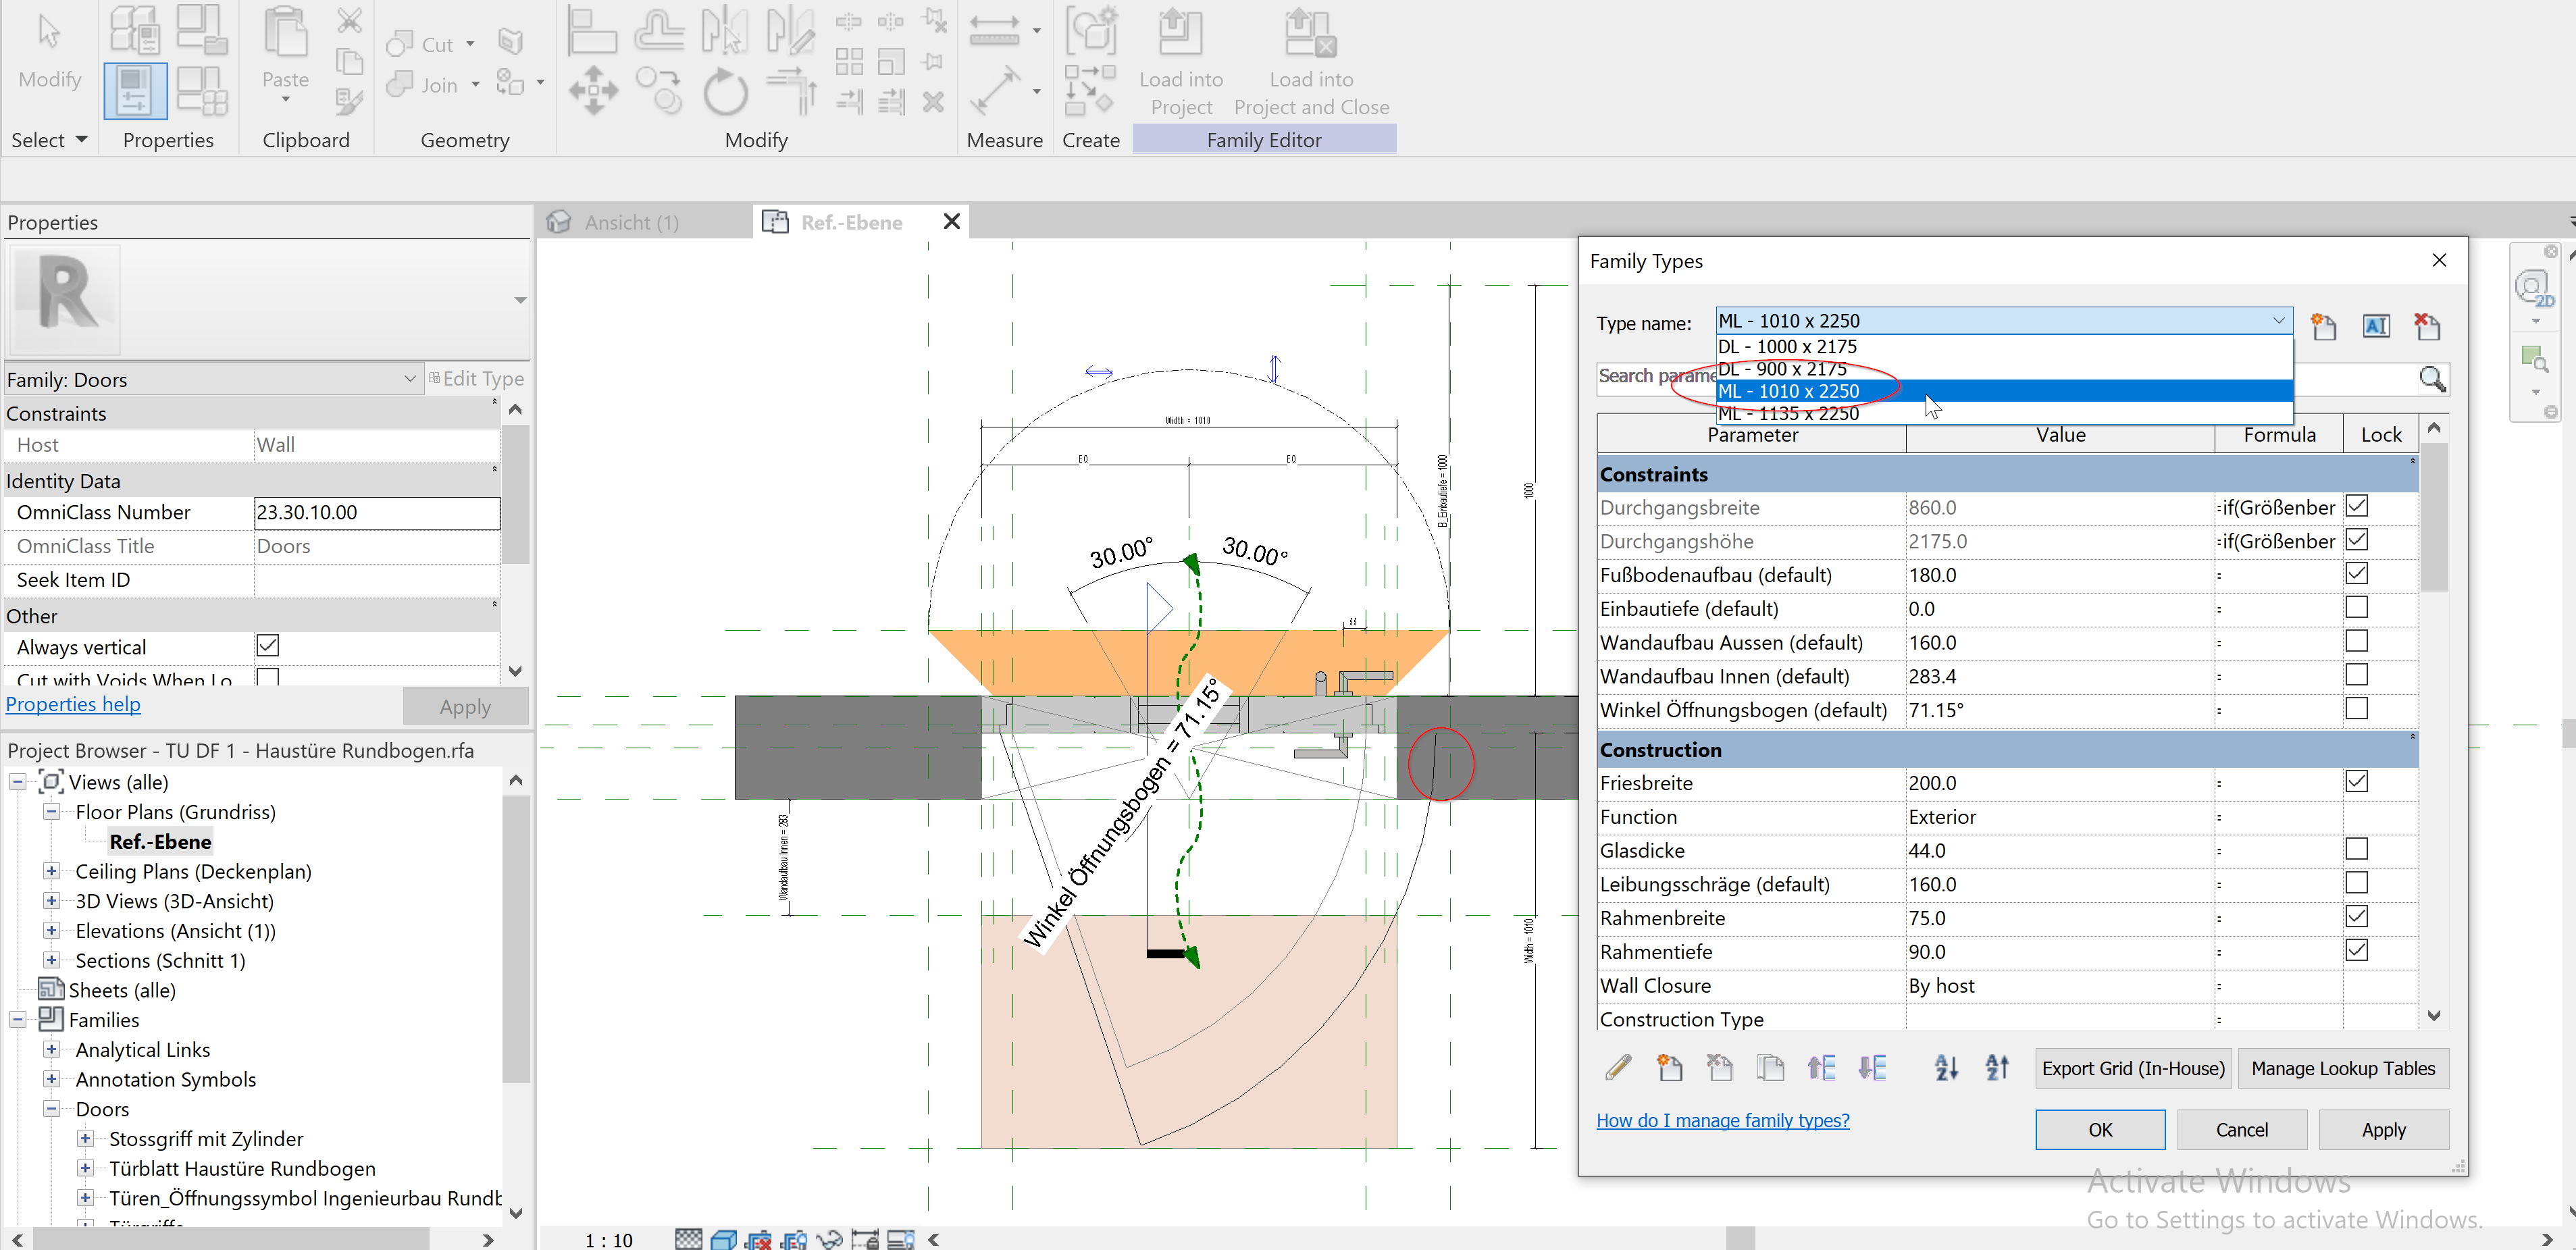
Task: Select the Rotate tool in Modify panel
Action: [725, 93]
